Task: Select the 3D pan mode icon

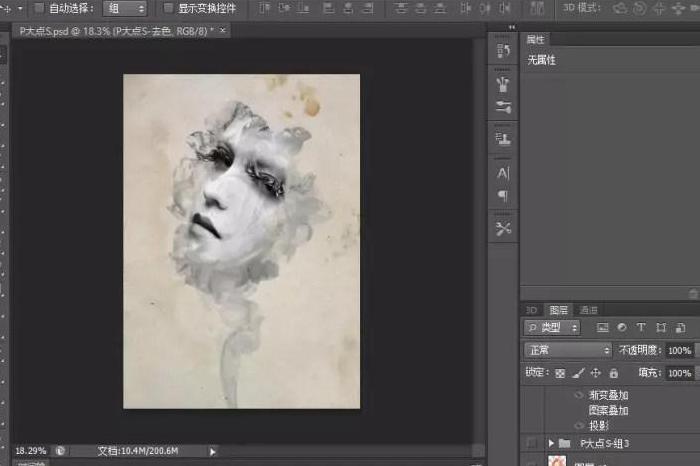Action: (x=659, y=8)
